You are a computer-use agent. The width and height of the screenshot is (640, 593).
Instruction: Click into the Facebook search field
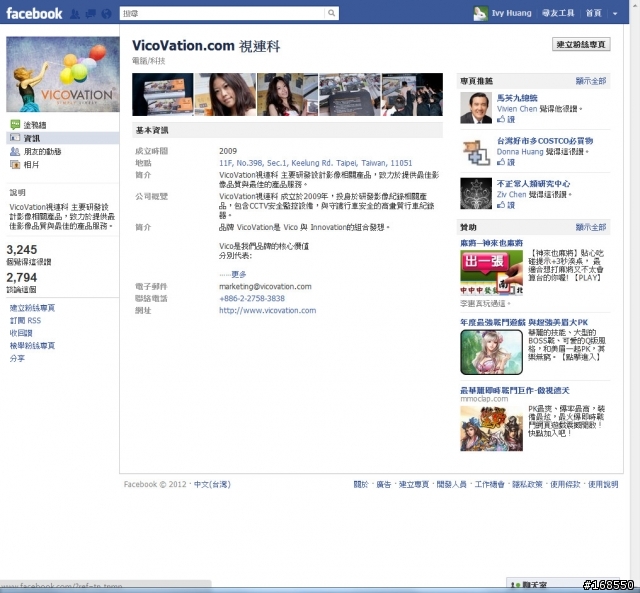(223, 13)
